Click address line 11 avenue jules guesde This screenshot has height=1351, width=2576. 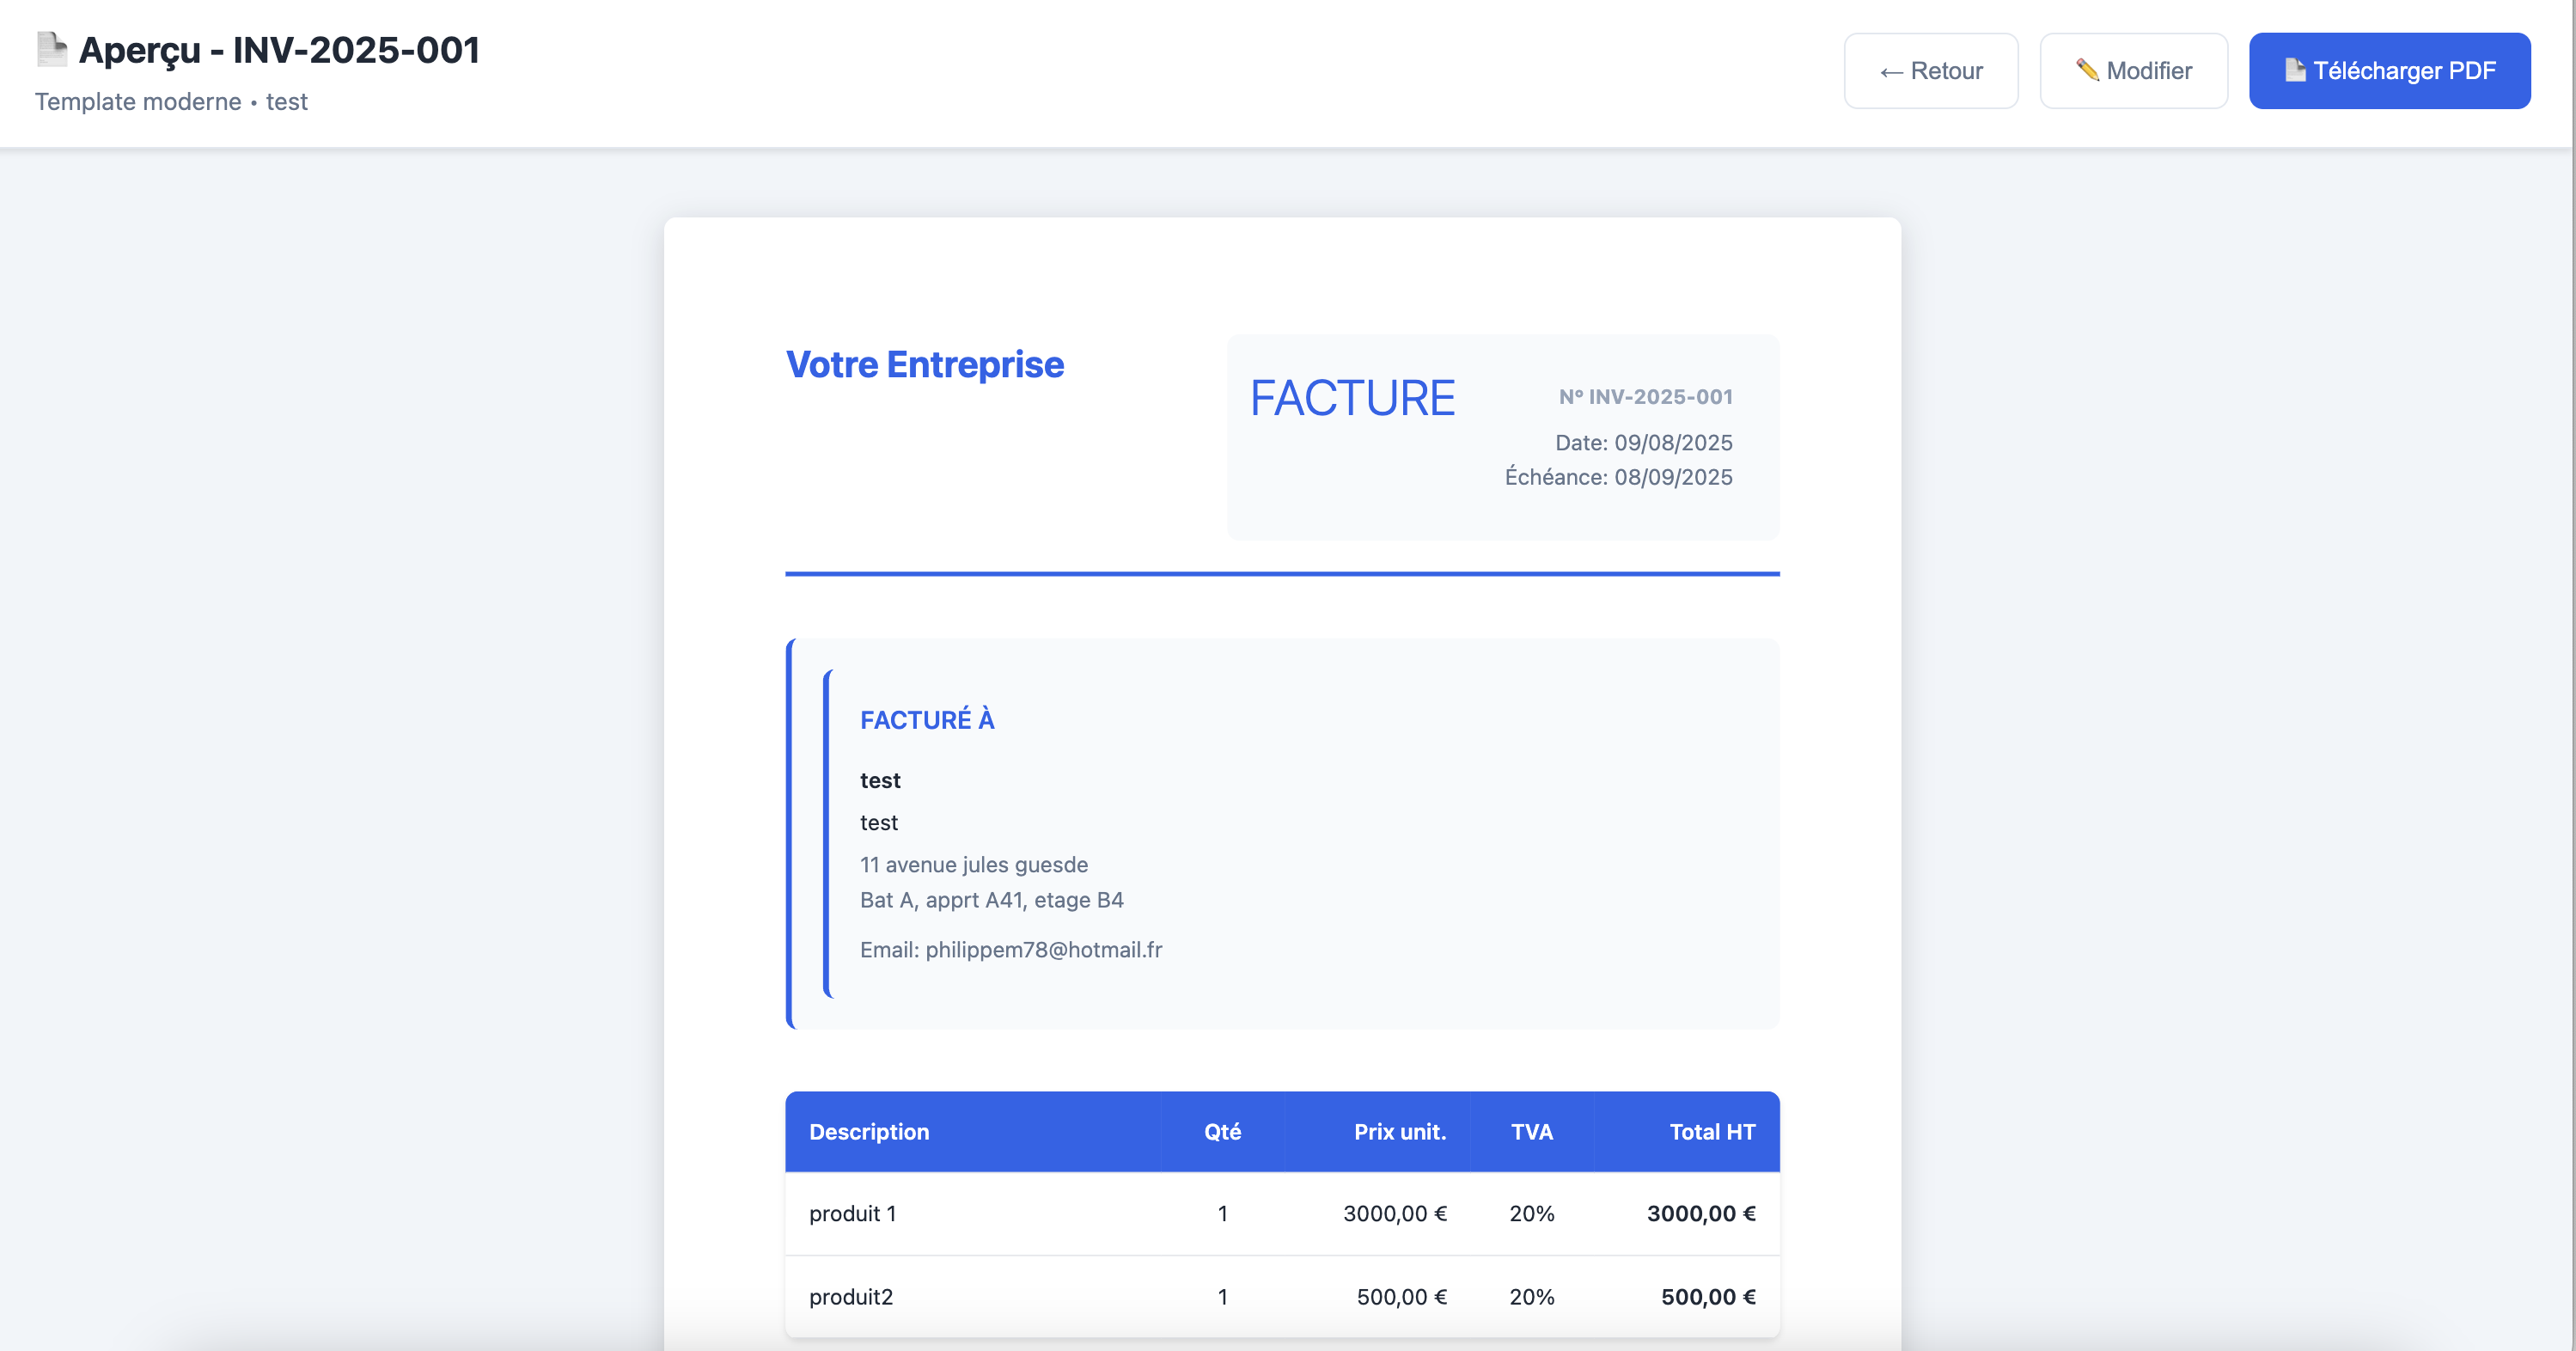[974, 865]
